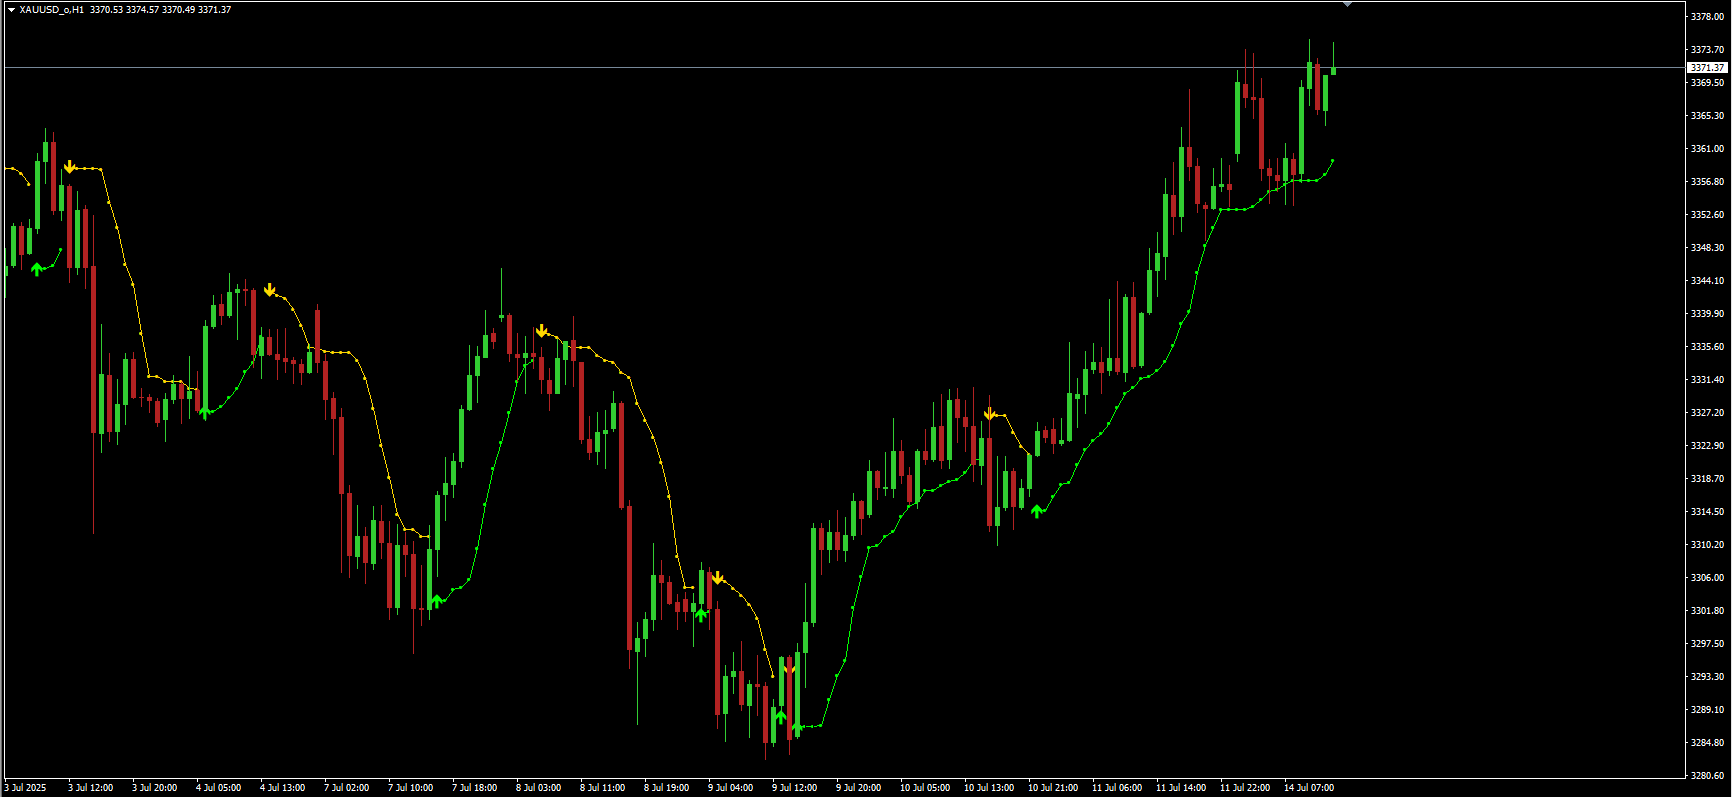Viewport: 1732px width, 797px height.
Task: Click the highlighted 3371.37 current price label
Action: click(1707, 68)
